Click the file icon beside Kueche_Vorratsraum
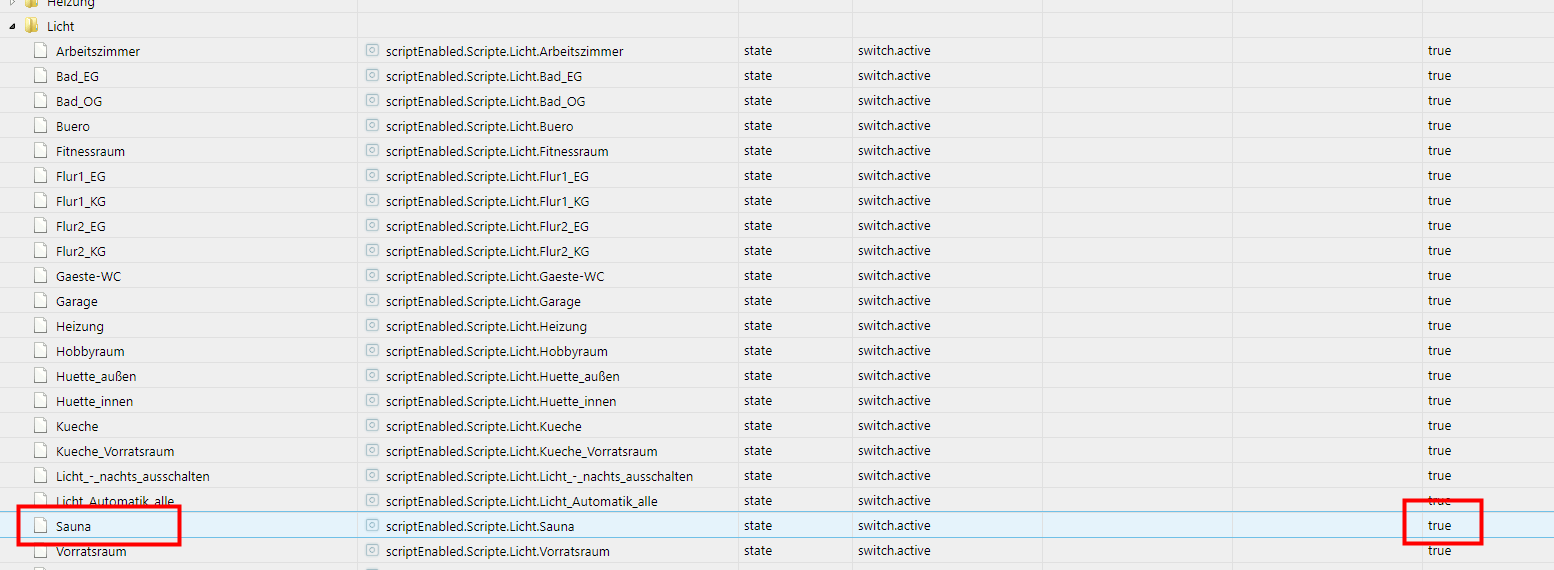This screenshot has height=570, width=1554. coord(40,450)
